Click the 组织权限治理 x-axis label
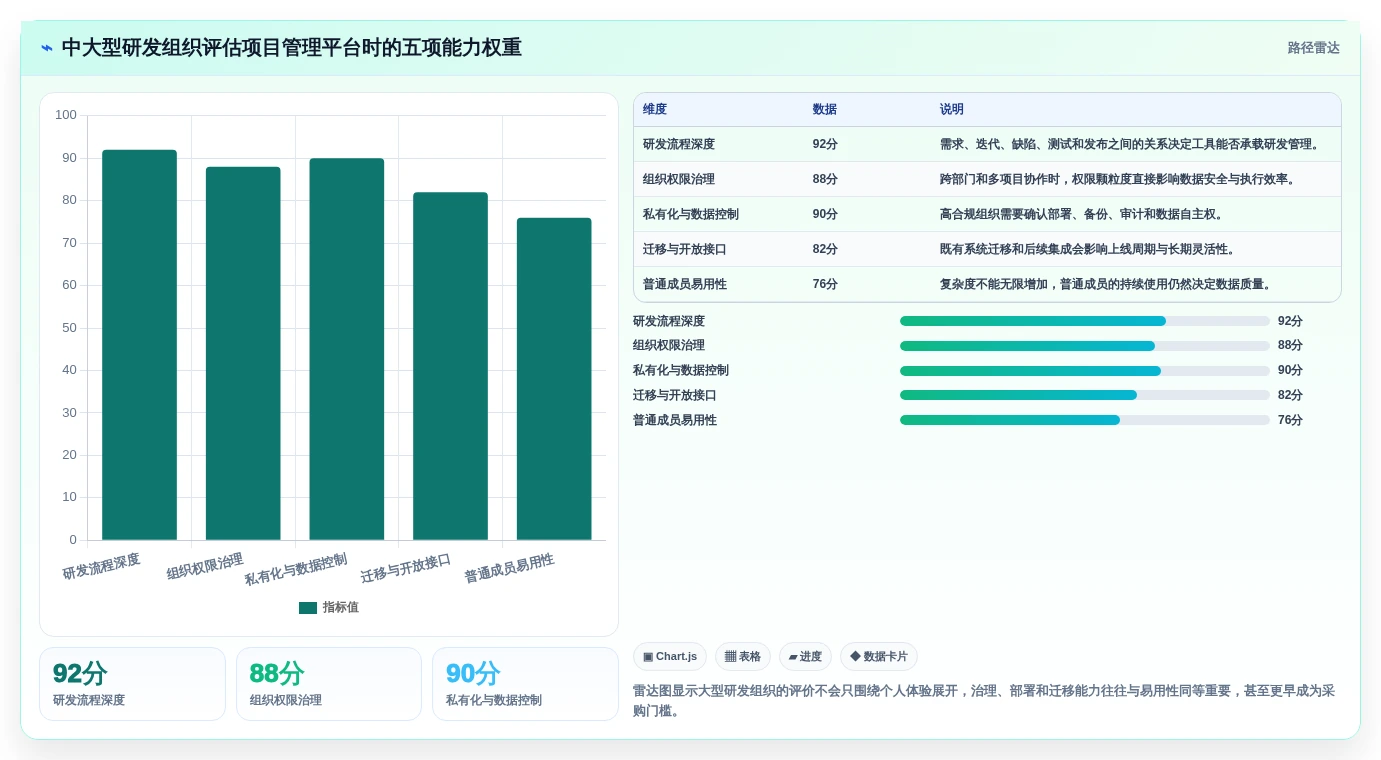This screenshot has width=1381, height=760. [205, 566]
